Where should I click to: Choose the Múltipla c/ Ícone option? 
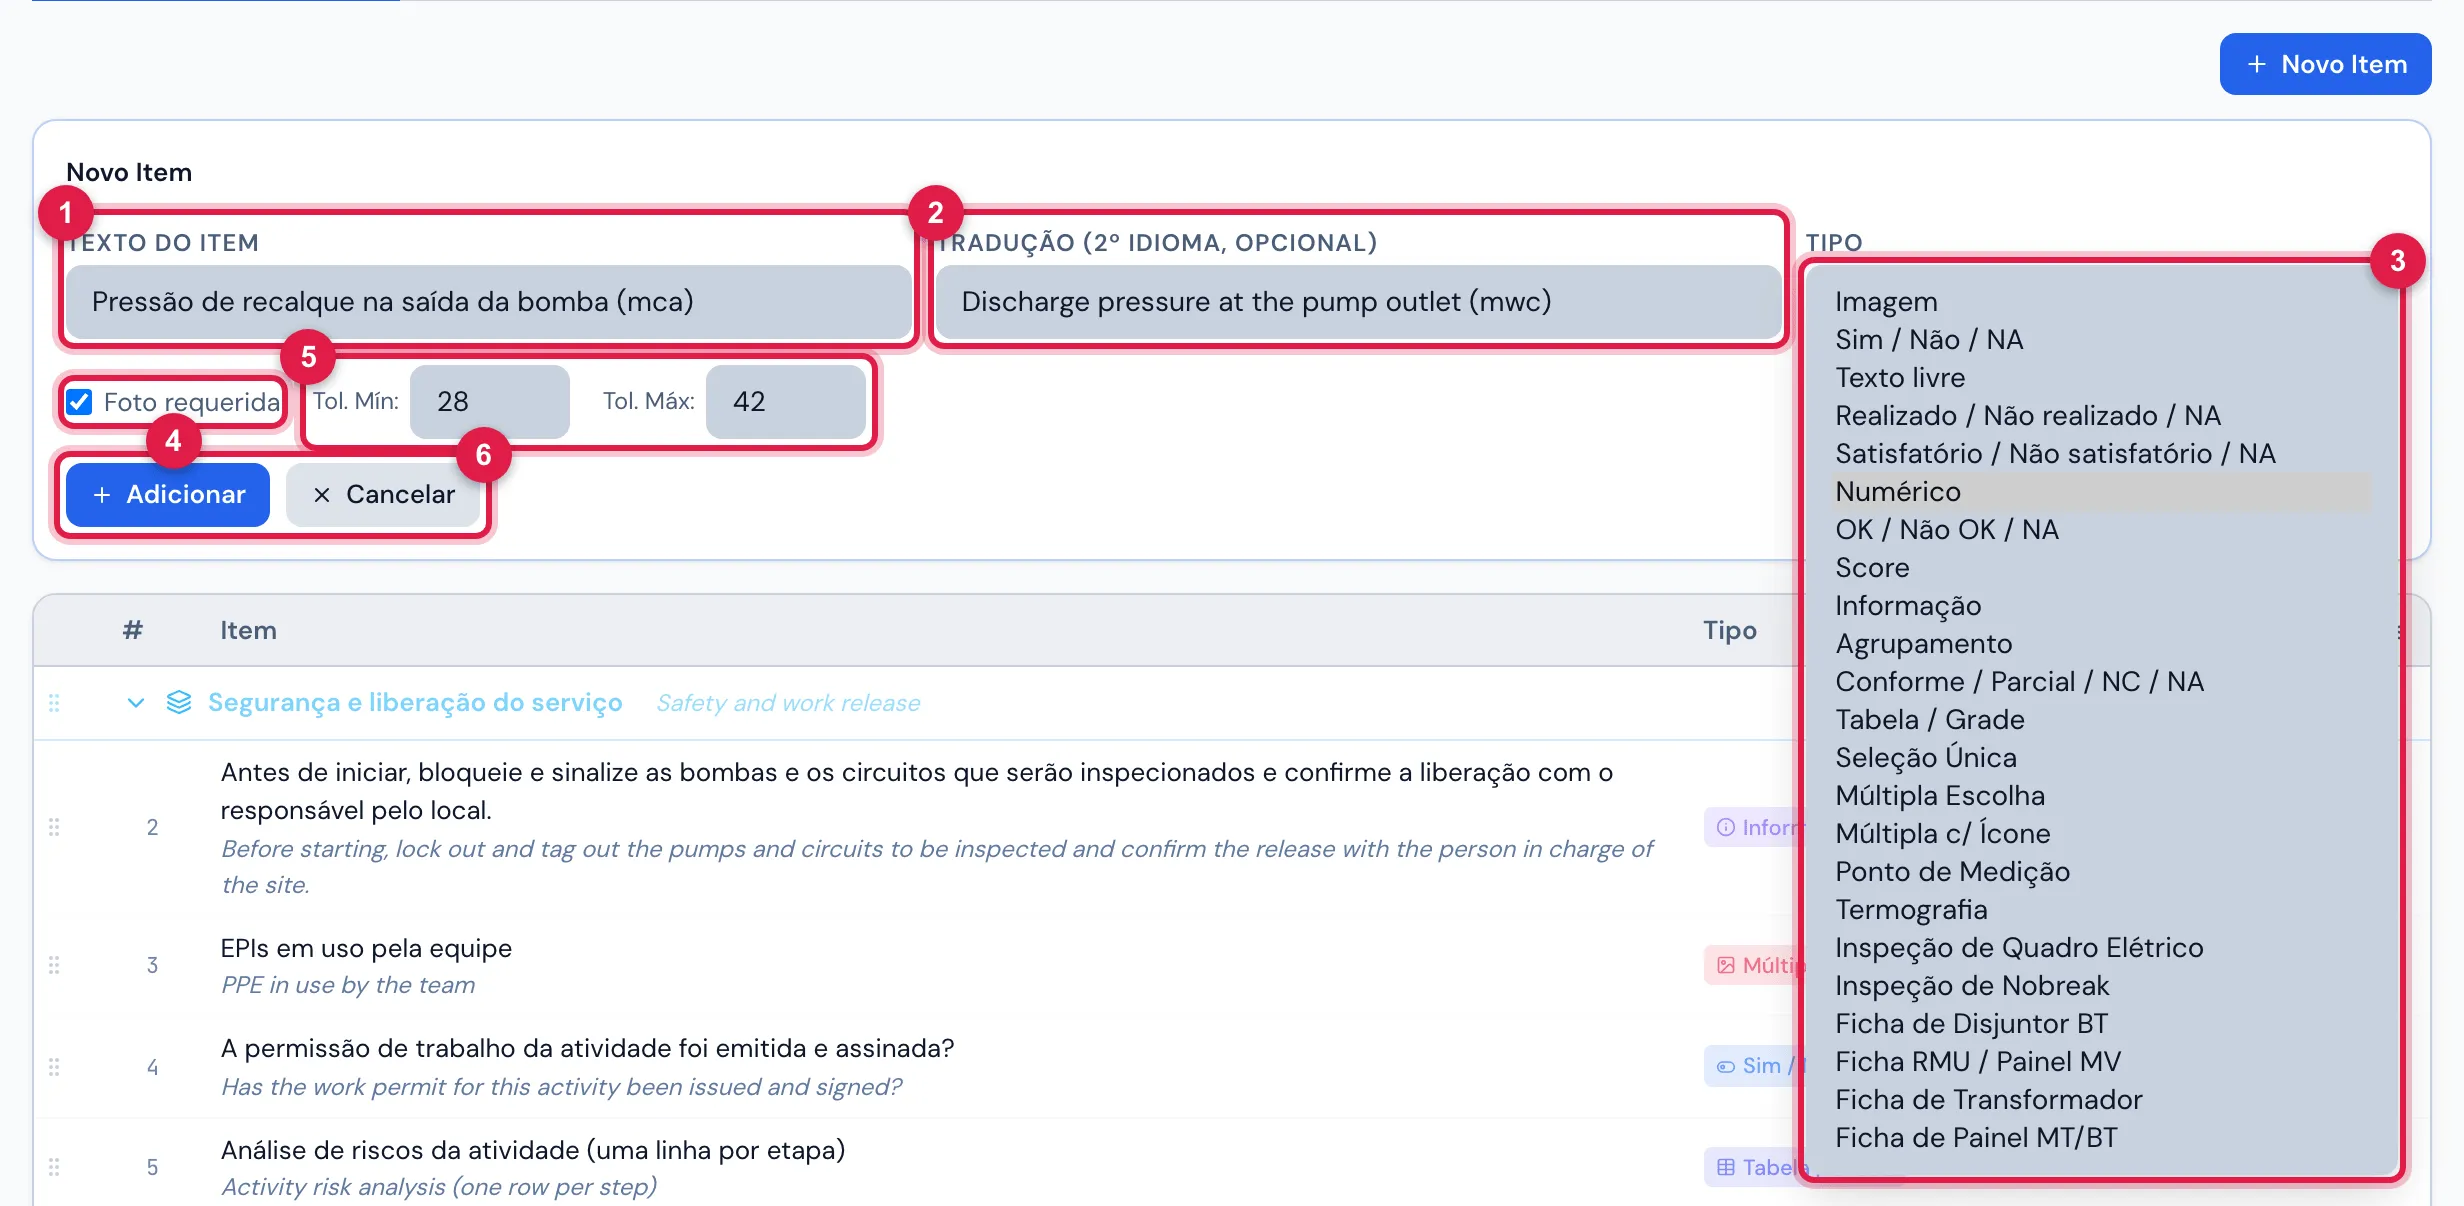click(2102, 834)
